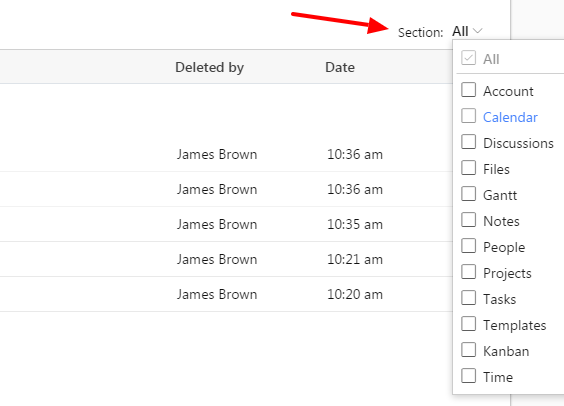The image size is (564, 406).
Task: Click the Section All value
Action: click(x=460, y=31)
